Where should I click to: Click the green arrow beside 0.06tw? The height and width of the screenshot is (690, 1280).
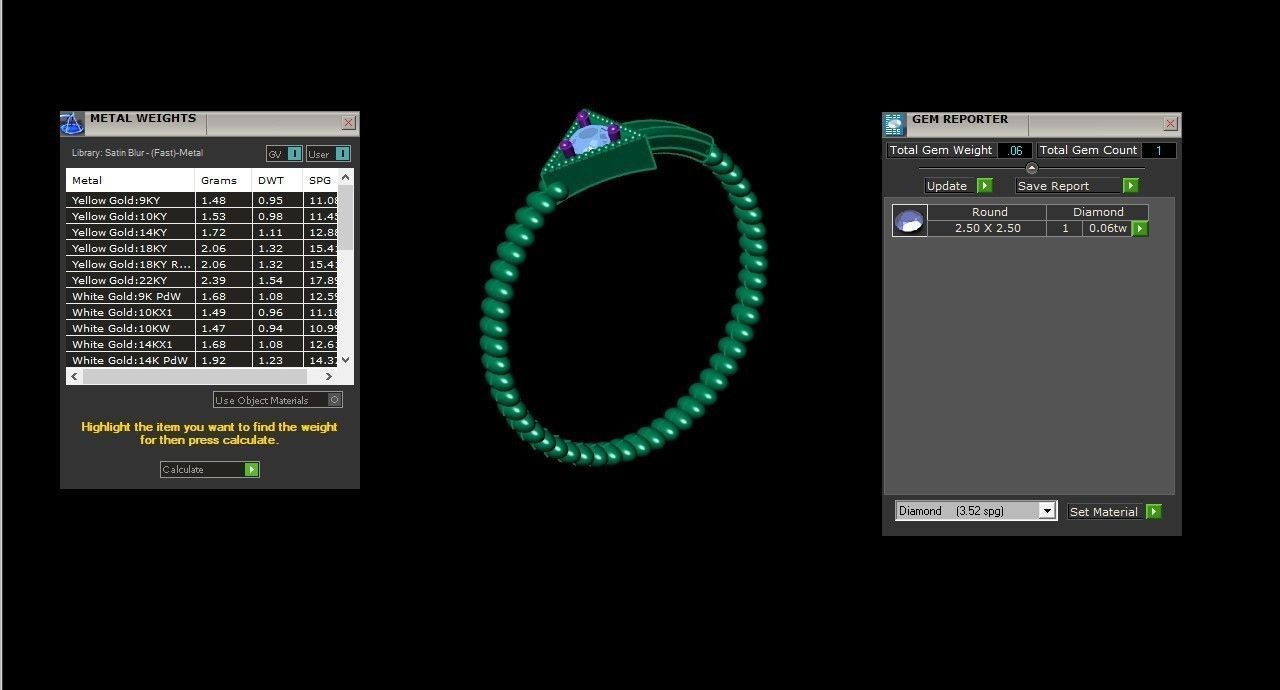pos(1140,229)
